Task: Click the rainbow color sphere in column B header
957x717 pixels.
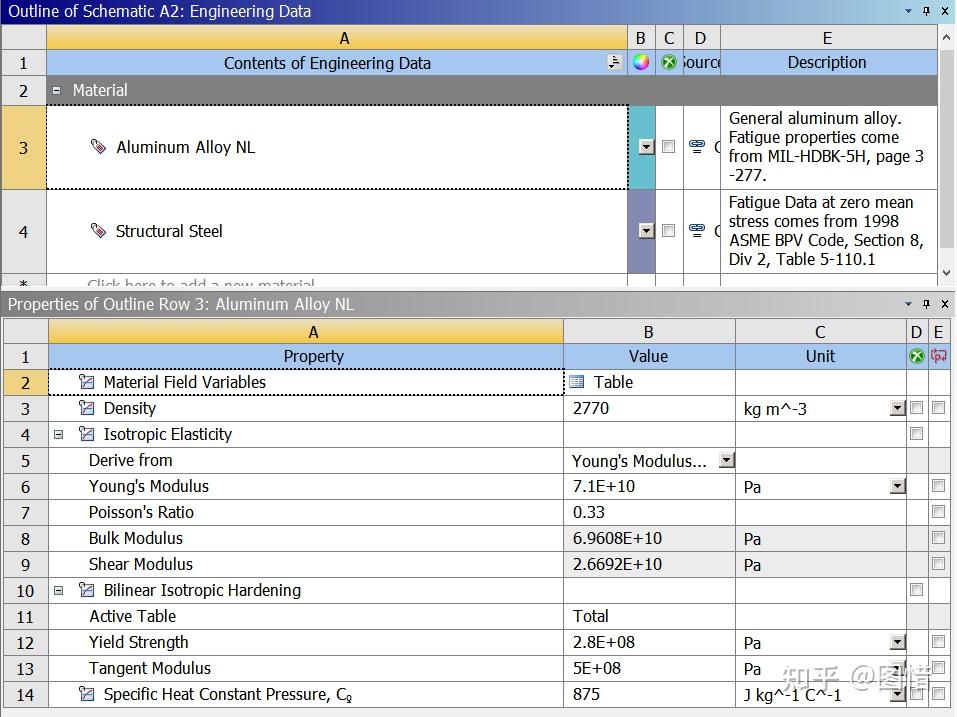Action: tap(641, 62)
